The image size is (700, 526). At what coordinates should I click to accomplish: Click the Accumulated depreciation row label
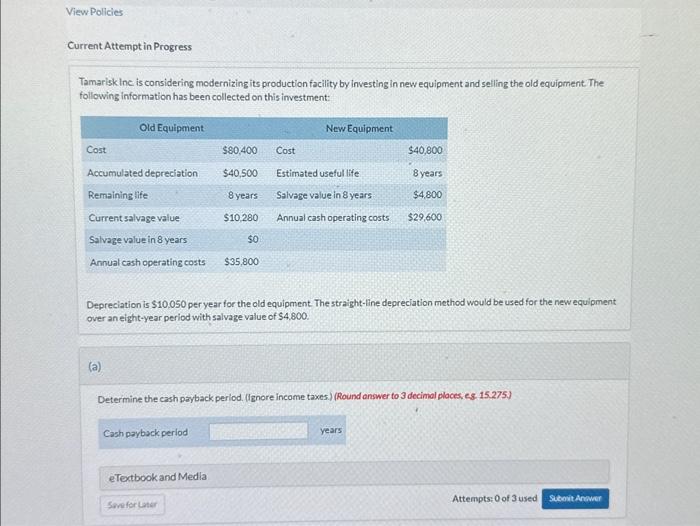coord(142,173)
